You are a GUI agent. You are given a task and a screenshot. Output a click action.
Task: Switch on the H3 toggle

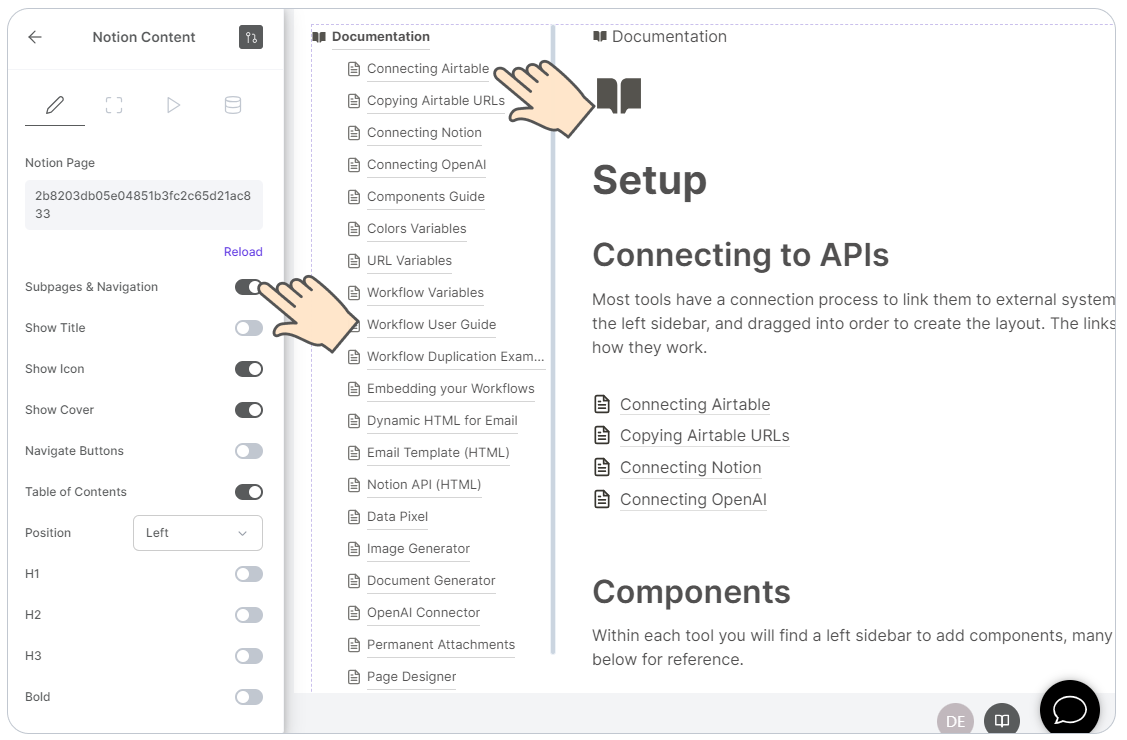point(249,656)
